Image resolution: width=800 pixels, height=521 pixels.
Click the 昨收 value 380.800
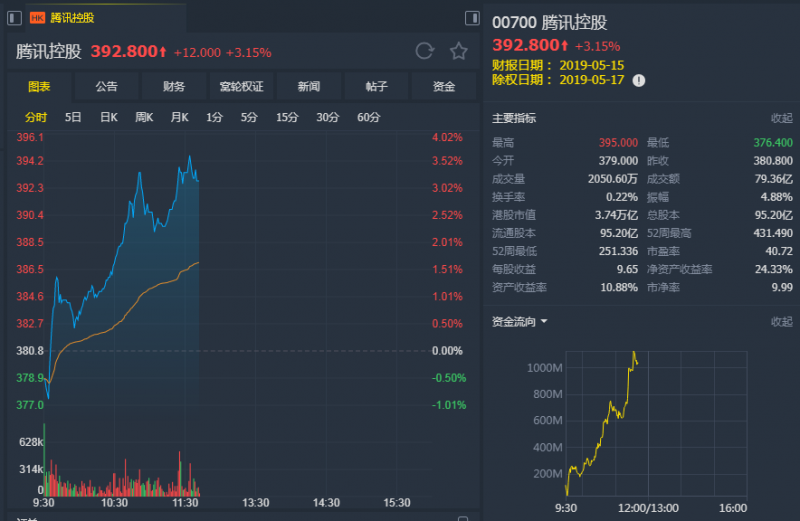[773, 161]
